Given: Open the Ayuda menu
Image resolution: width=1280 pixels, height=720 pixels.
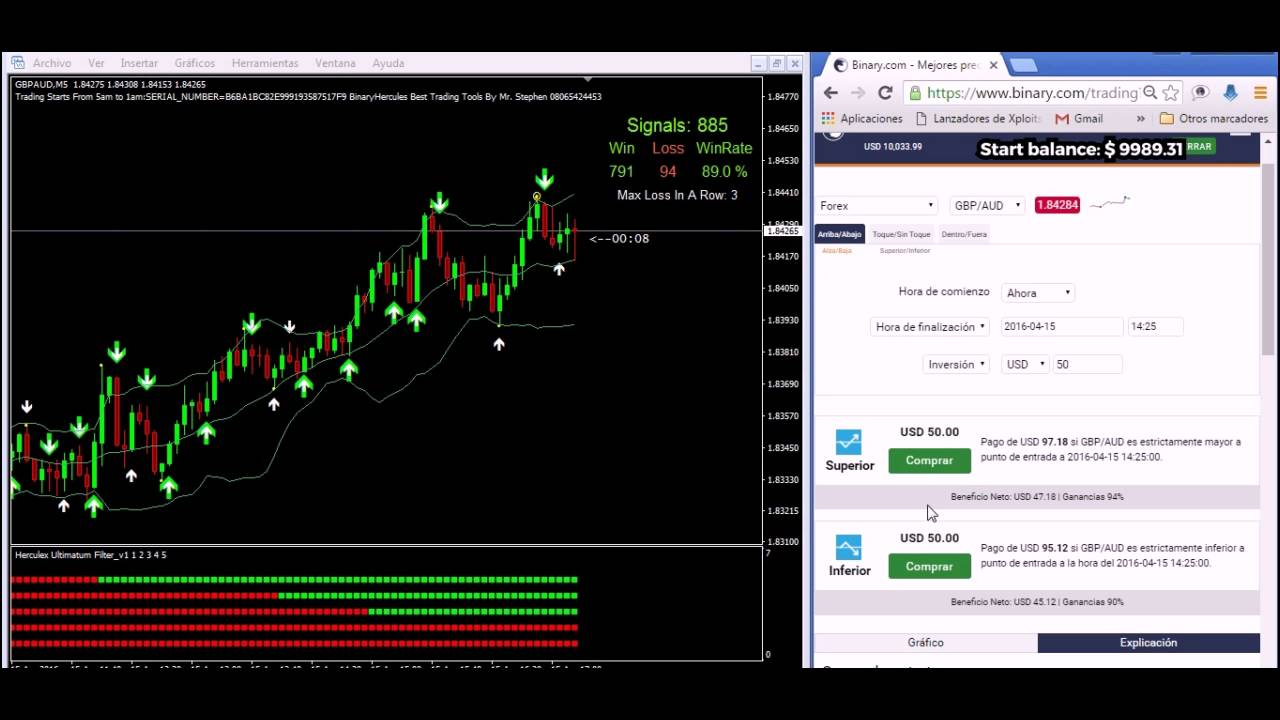Looking at the screenshot, I should pyautogui.click(x=388, y=63).
